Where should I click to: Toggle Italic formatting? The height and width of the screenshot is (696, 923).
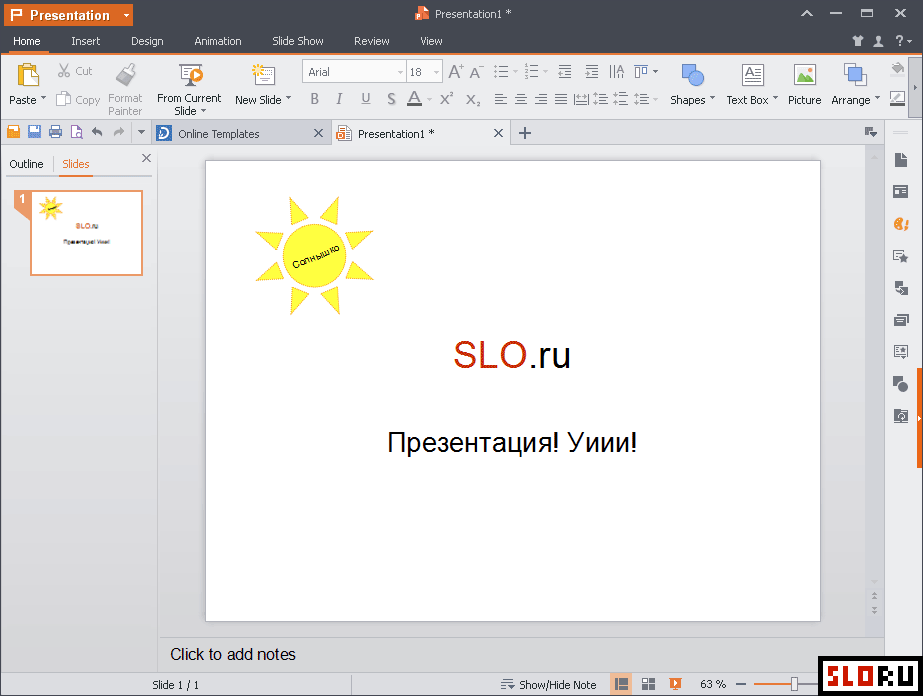[x=339, y=99]
